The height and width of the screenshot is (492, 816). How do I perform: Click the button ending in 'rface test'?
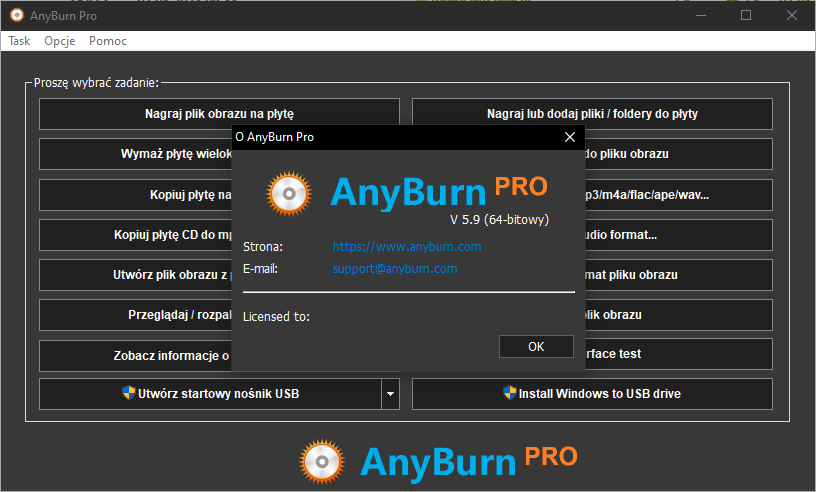click(679, 354)
